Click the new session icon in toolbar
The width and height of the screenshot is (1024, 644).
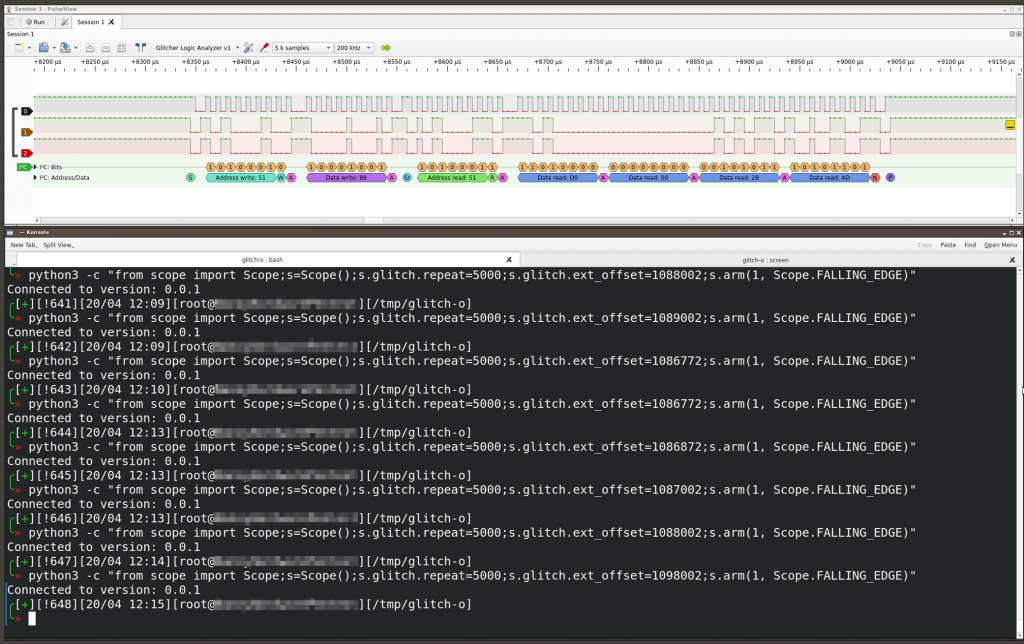pos(20,47)
